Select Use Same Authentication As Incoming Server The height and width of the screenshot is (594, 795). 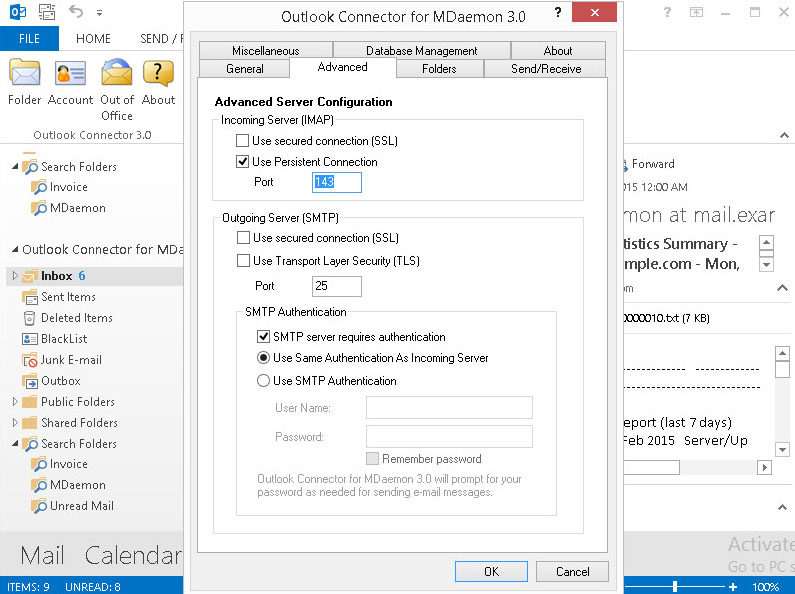pos(263,358)
